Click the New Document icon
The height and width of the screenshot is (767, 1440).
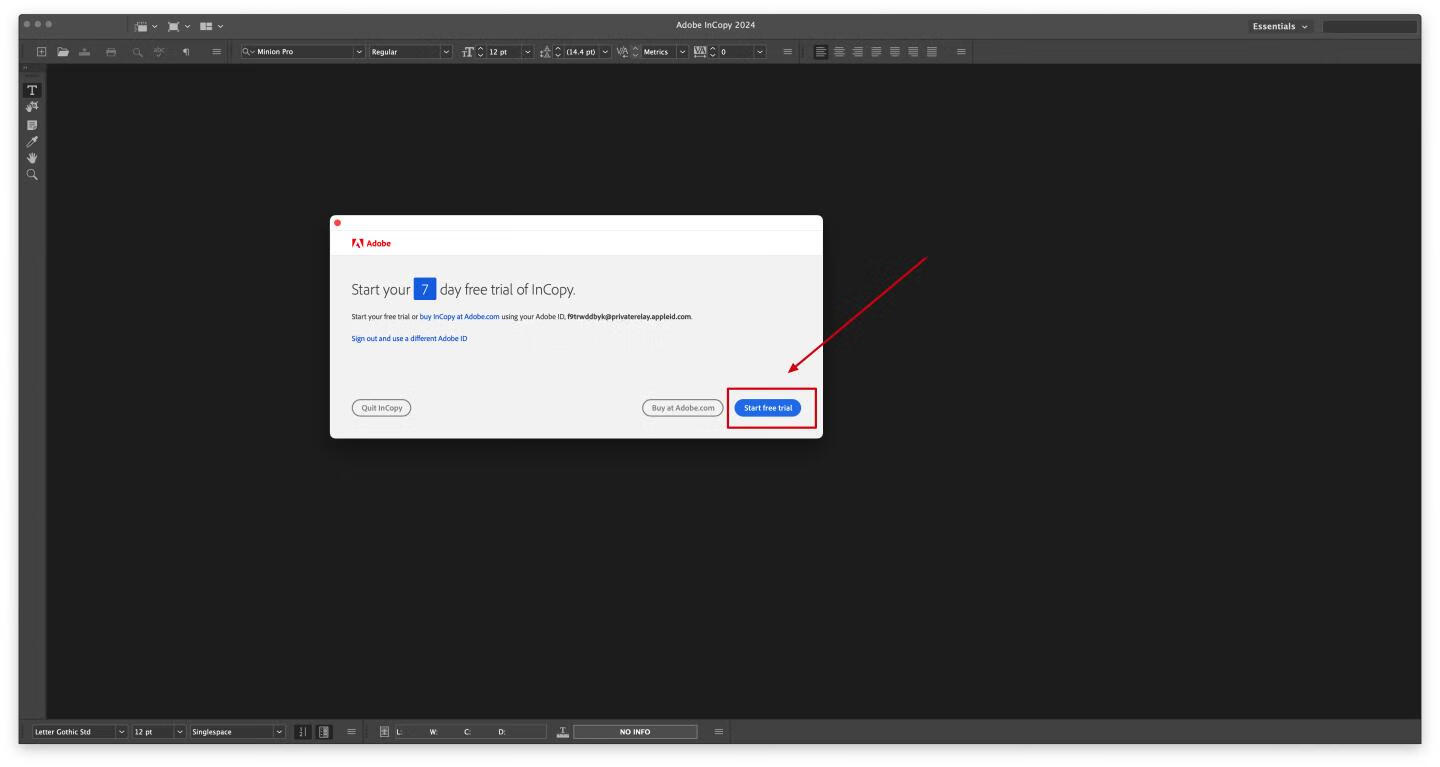tap(42, 51)
